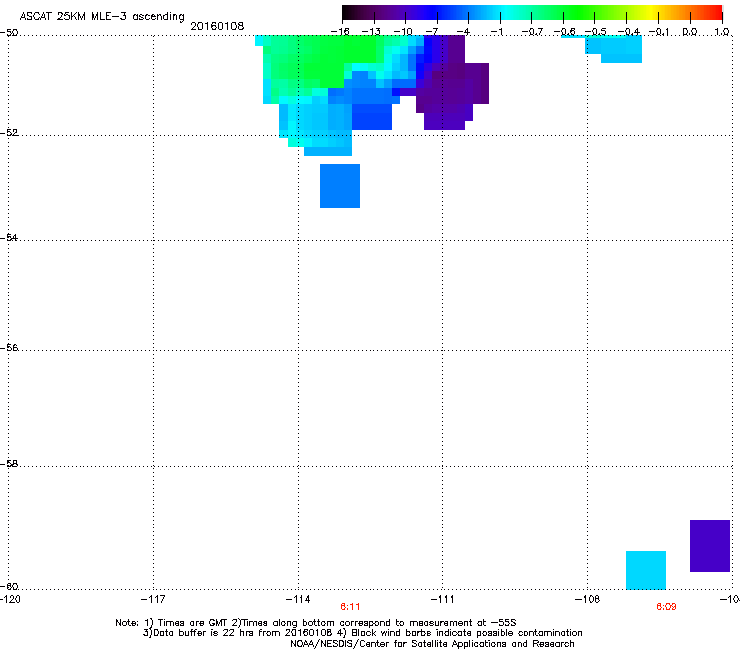Click the -58 latitude axis label

click(x=9, y=464)
